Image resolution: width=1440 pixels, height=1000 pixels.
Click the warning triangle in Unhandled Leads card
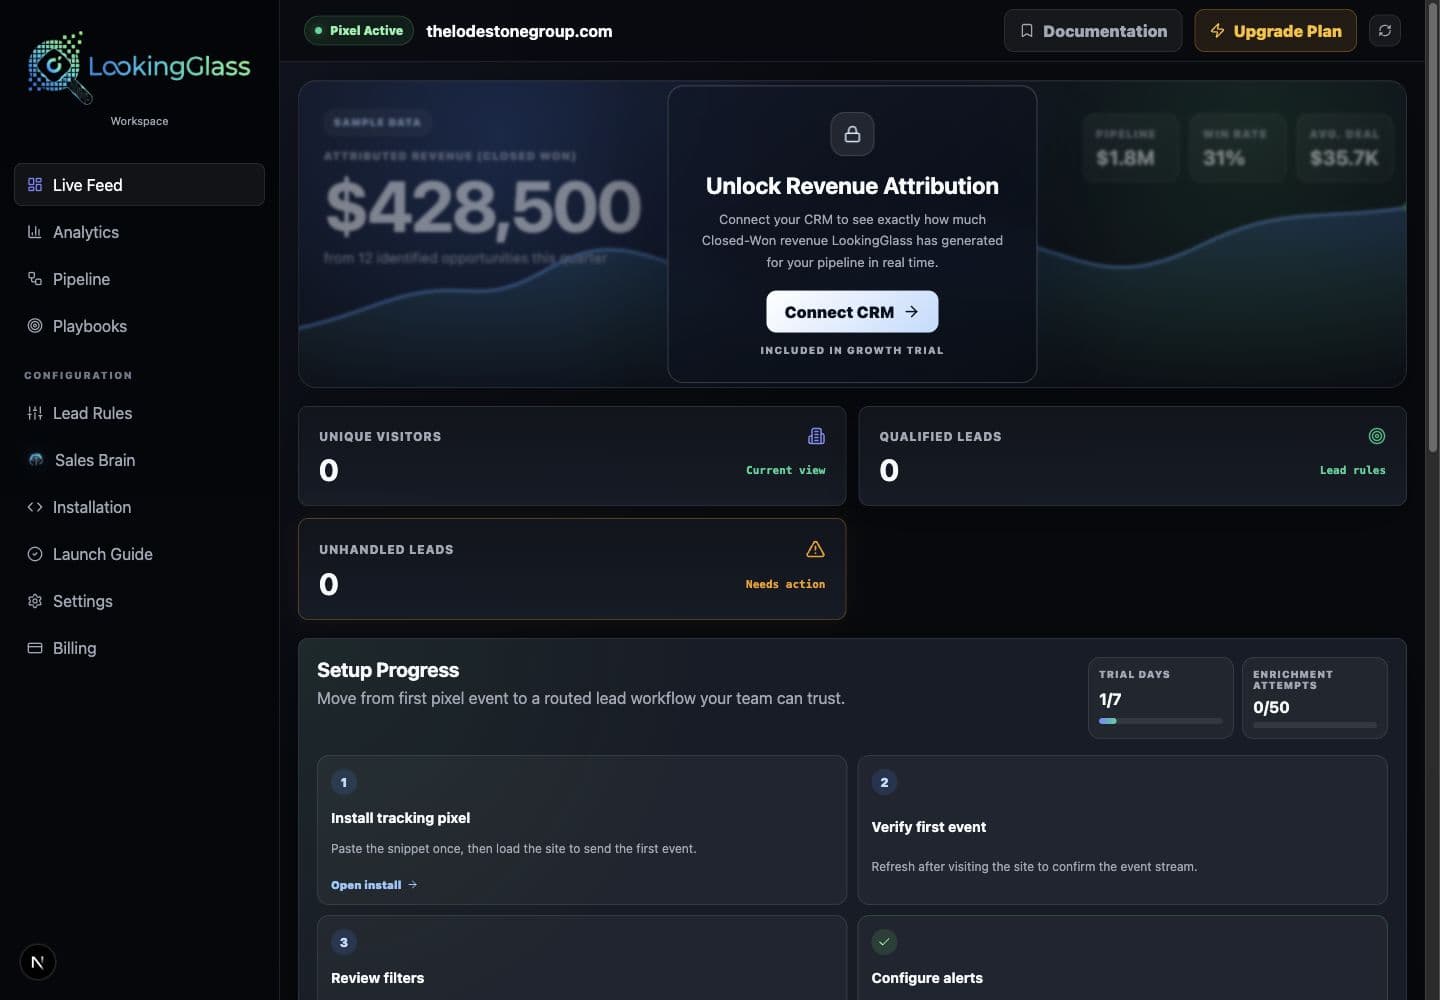[x=816, y=549]
